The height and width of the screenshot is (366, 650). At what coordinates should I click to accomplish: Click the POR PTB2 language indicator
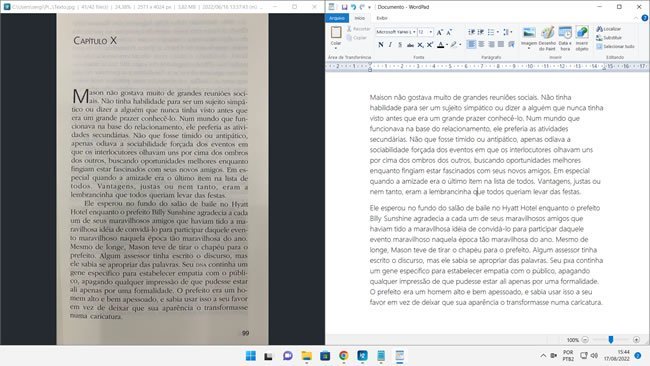pyautogui.click(x=568, y=355)
